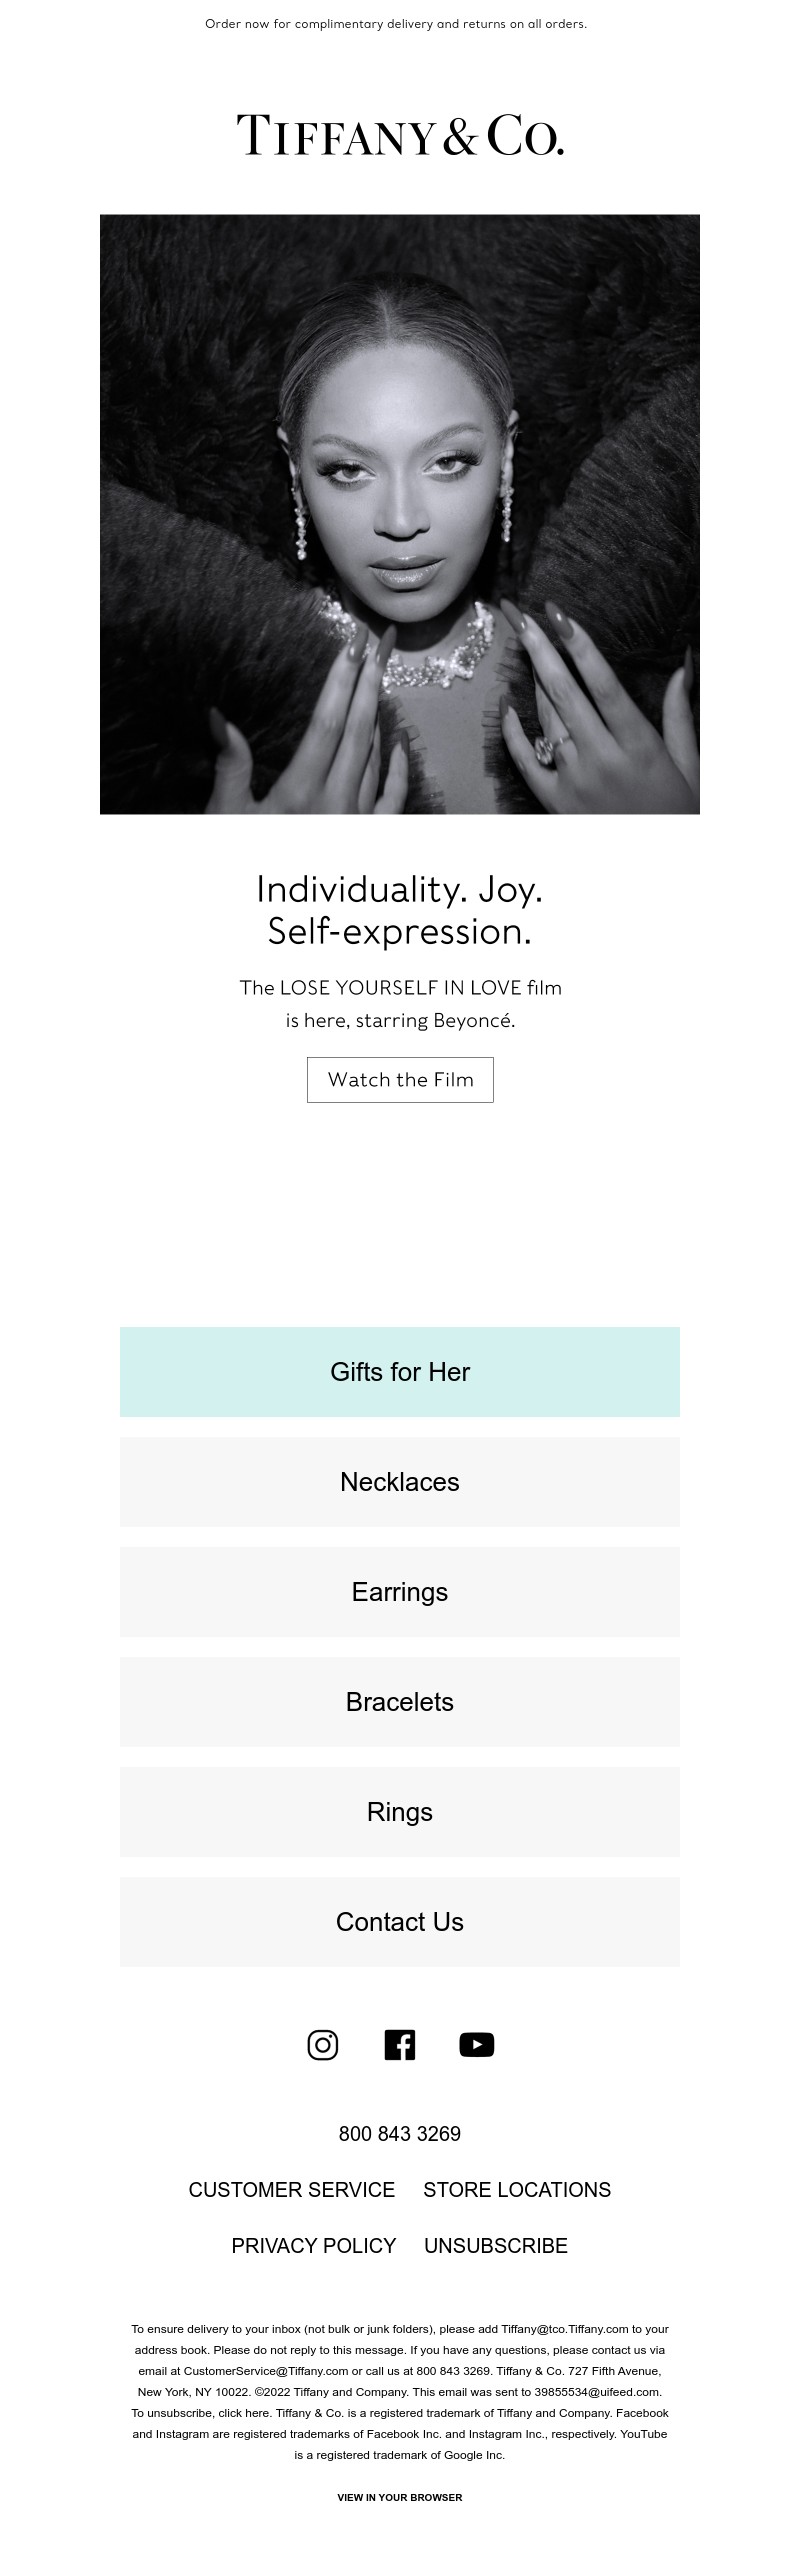Choose the Rings category
The height and width of the screenshot is (2553, 800).
[400, 1812]
